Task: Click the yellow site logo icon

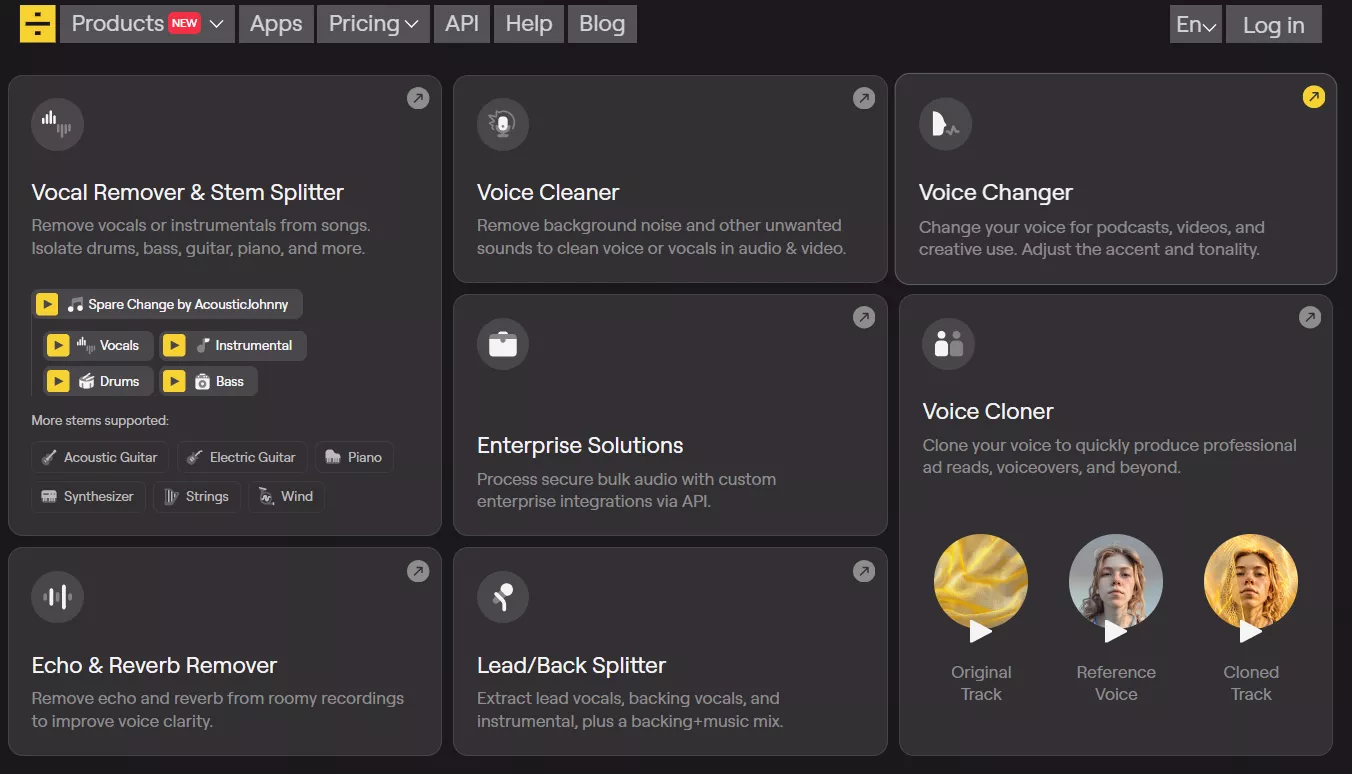Action: coord(38,24)
